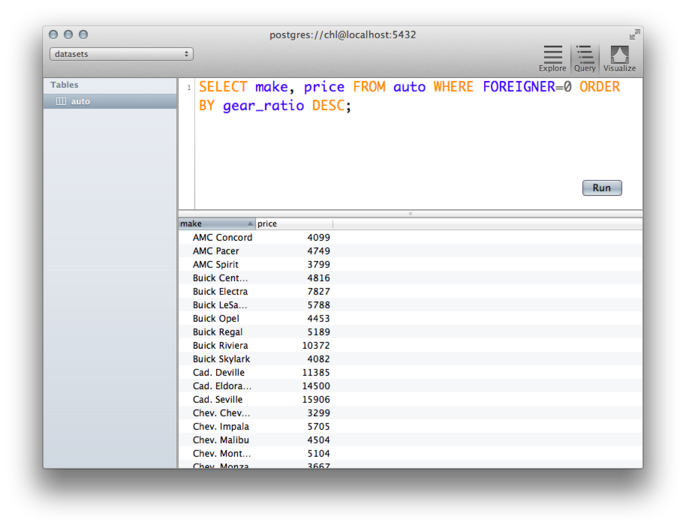Sort results by price column header
Image resolution: width=686 pixels, height=528 pixels.
point(293,224)
